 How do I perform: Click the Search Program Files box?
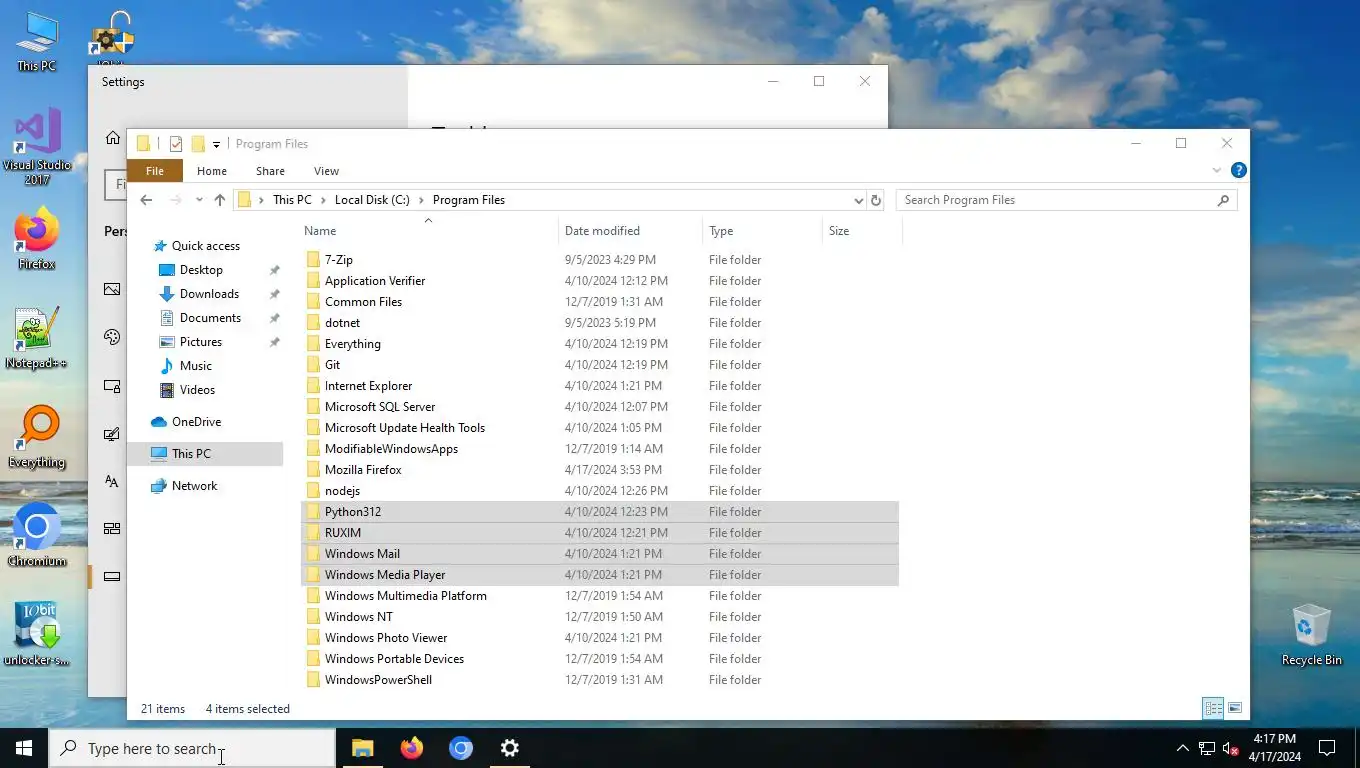tap(1066, 200)
